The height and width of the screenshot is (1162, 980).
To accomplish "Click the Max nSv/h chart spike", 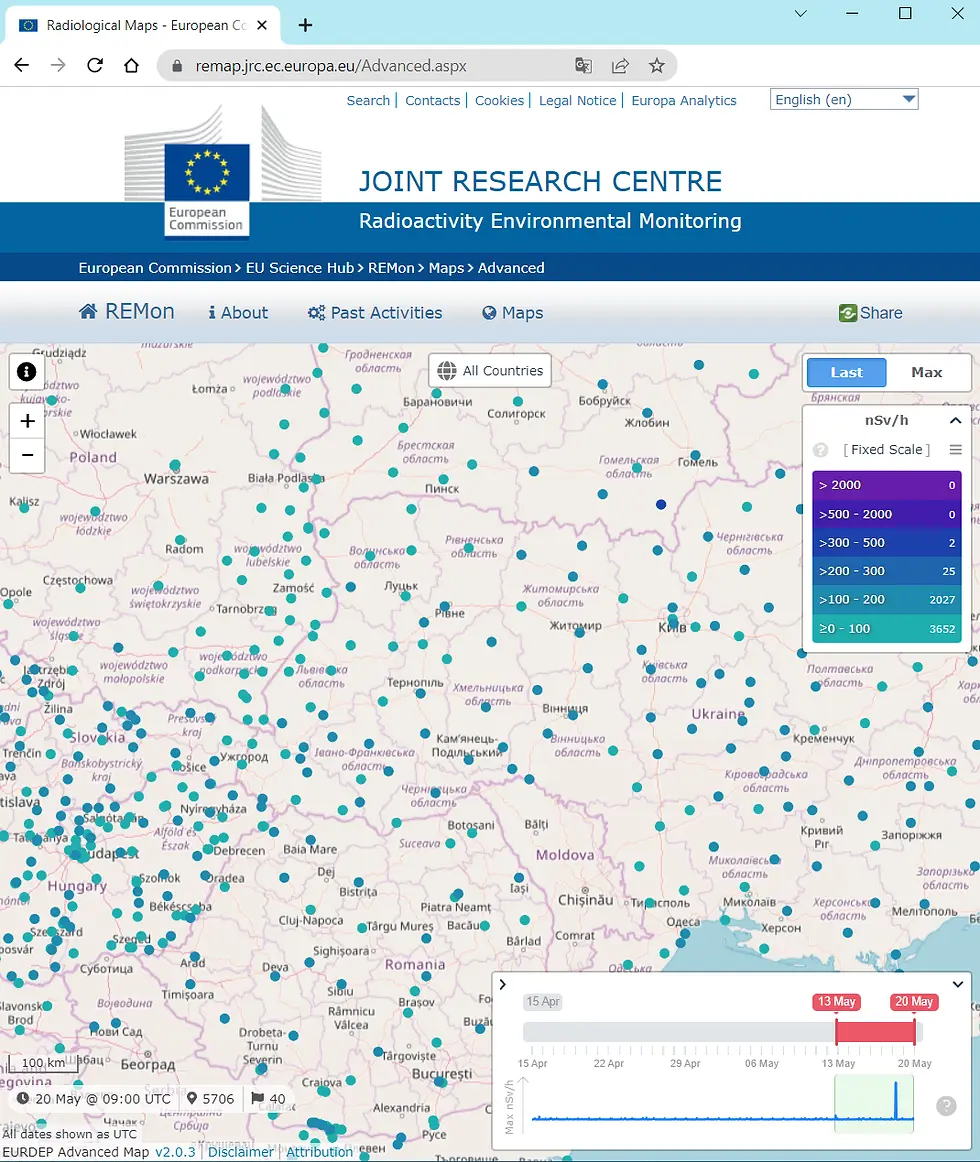I will click(x=895, y=1100).
